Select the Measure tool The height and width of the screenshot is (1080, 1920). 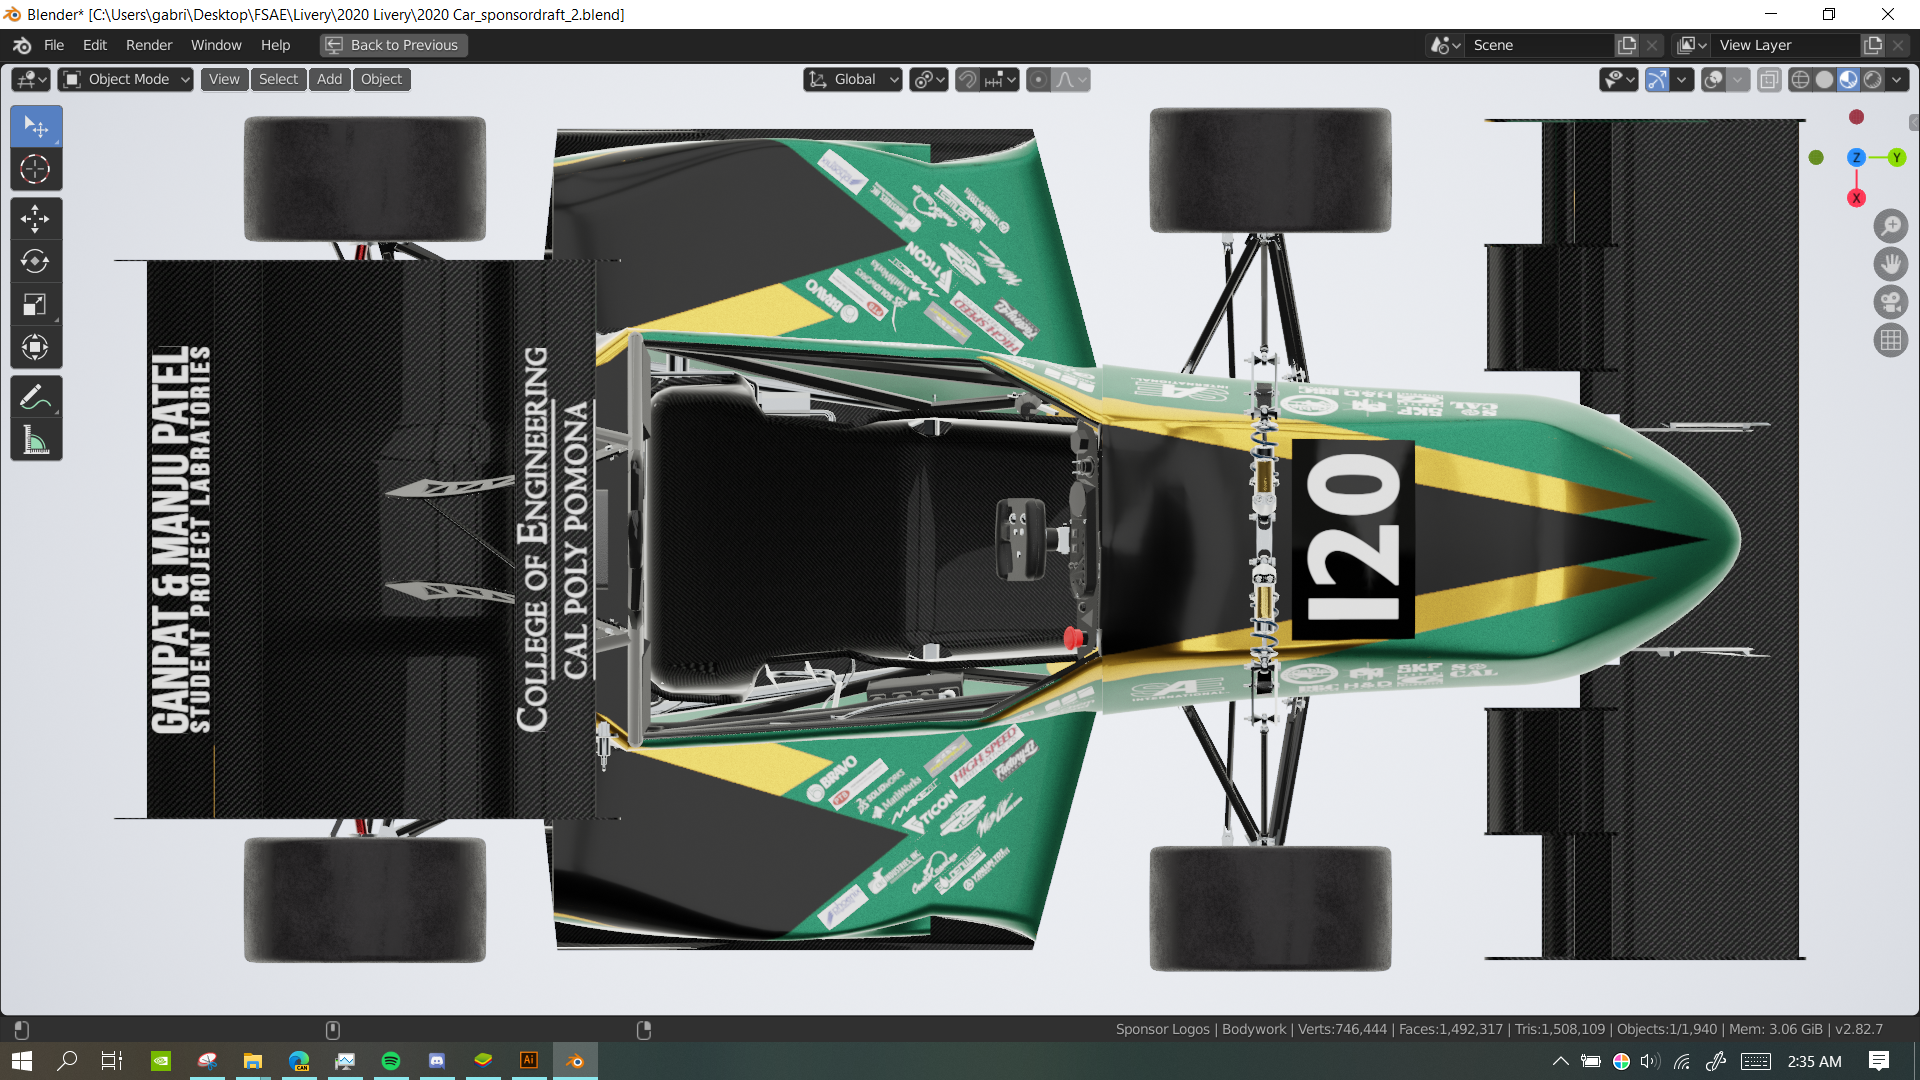pyautogui.click(x=36, y=440)
